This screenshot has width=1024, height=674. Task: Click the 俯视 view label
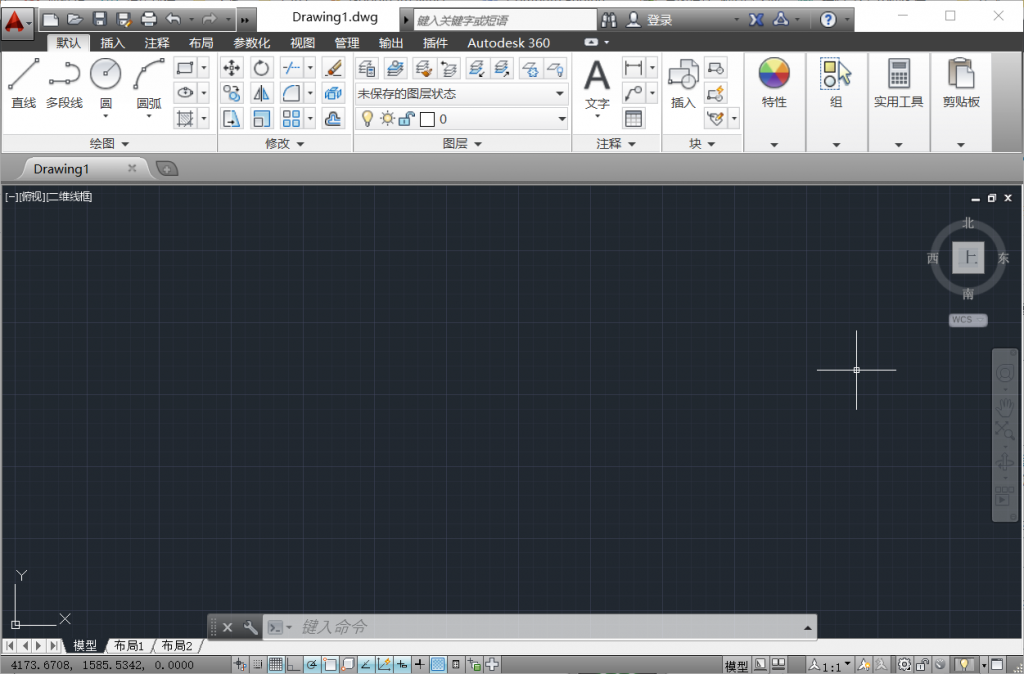33,197
